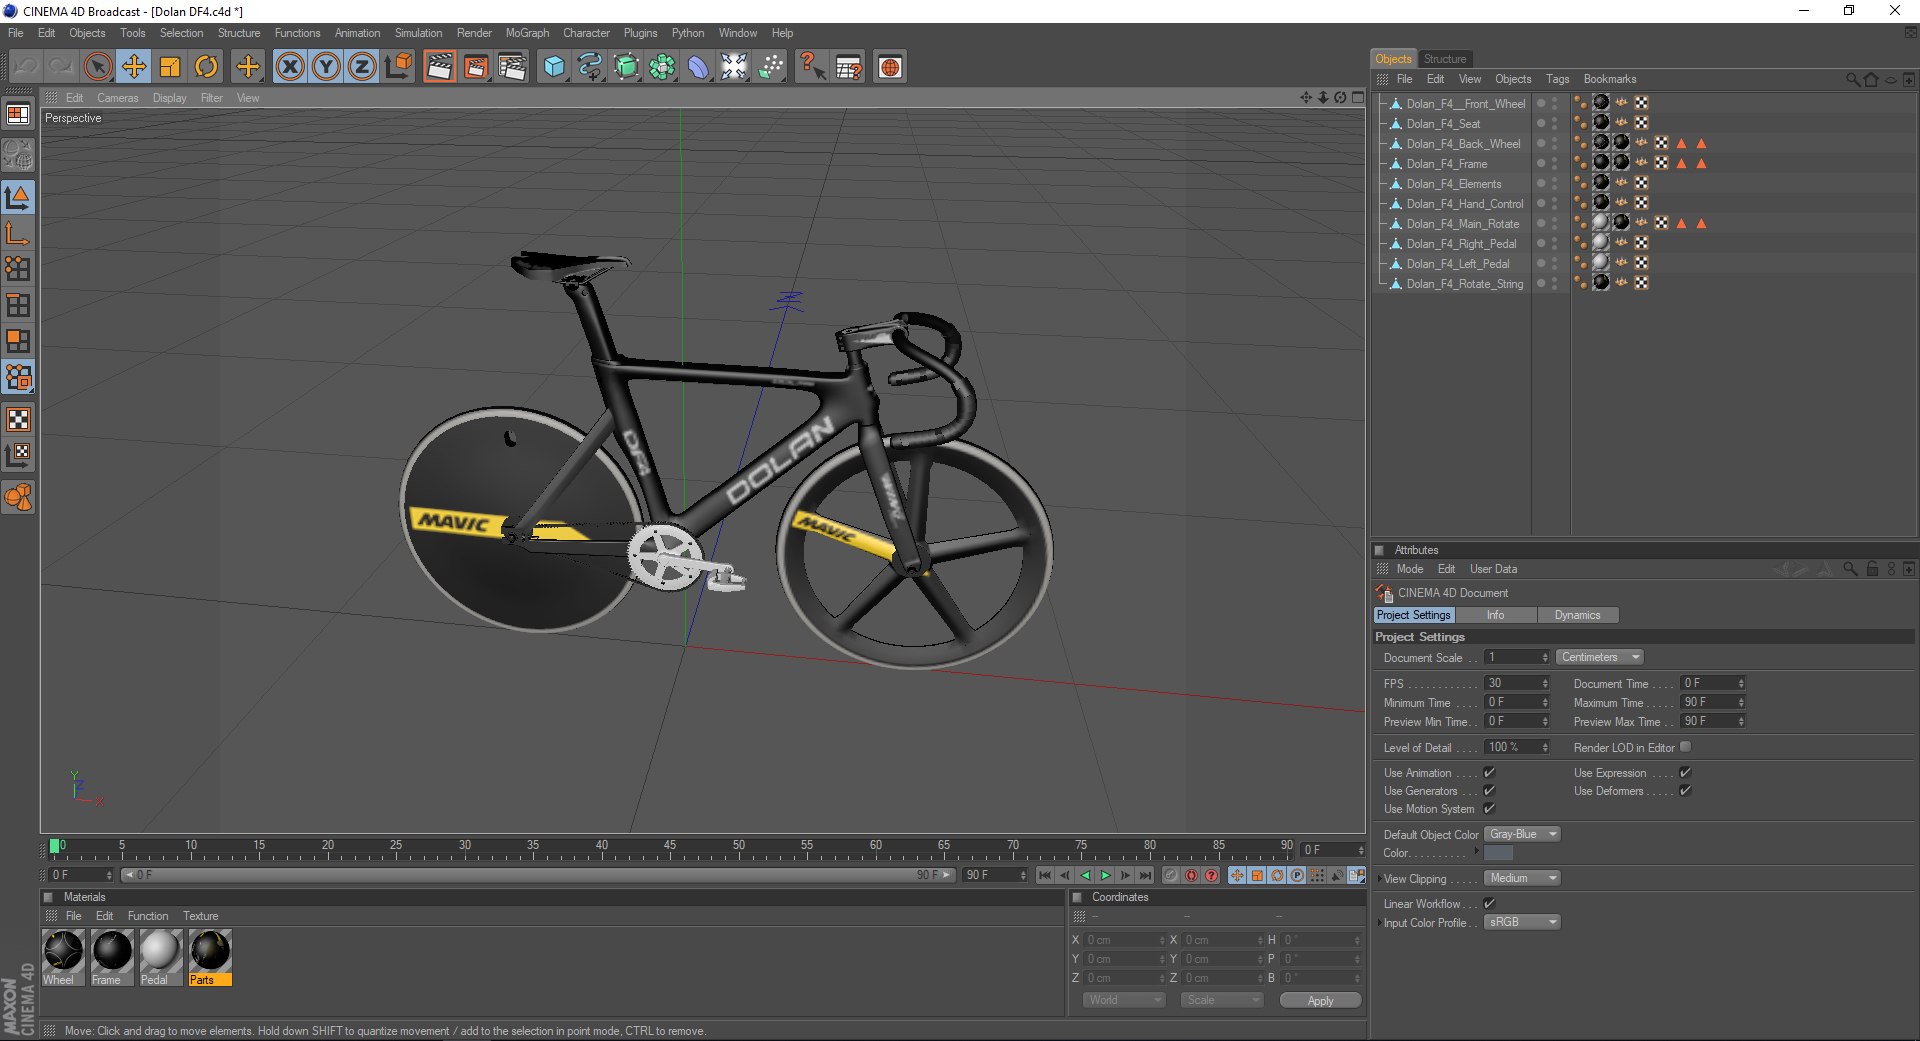Screen dimensions: 1920x1041
Task: Open the Array modeling objects icon
Action: (662, 67)
